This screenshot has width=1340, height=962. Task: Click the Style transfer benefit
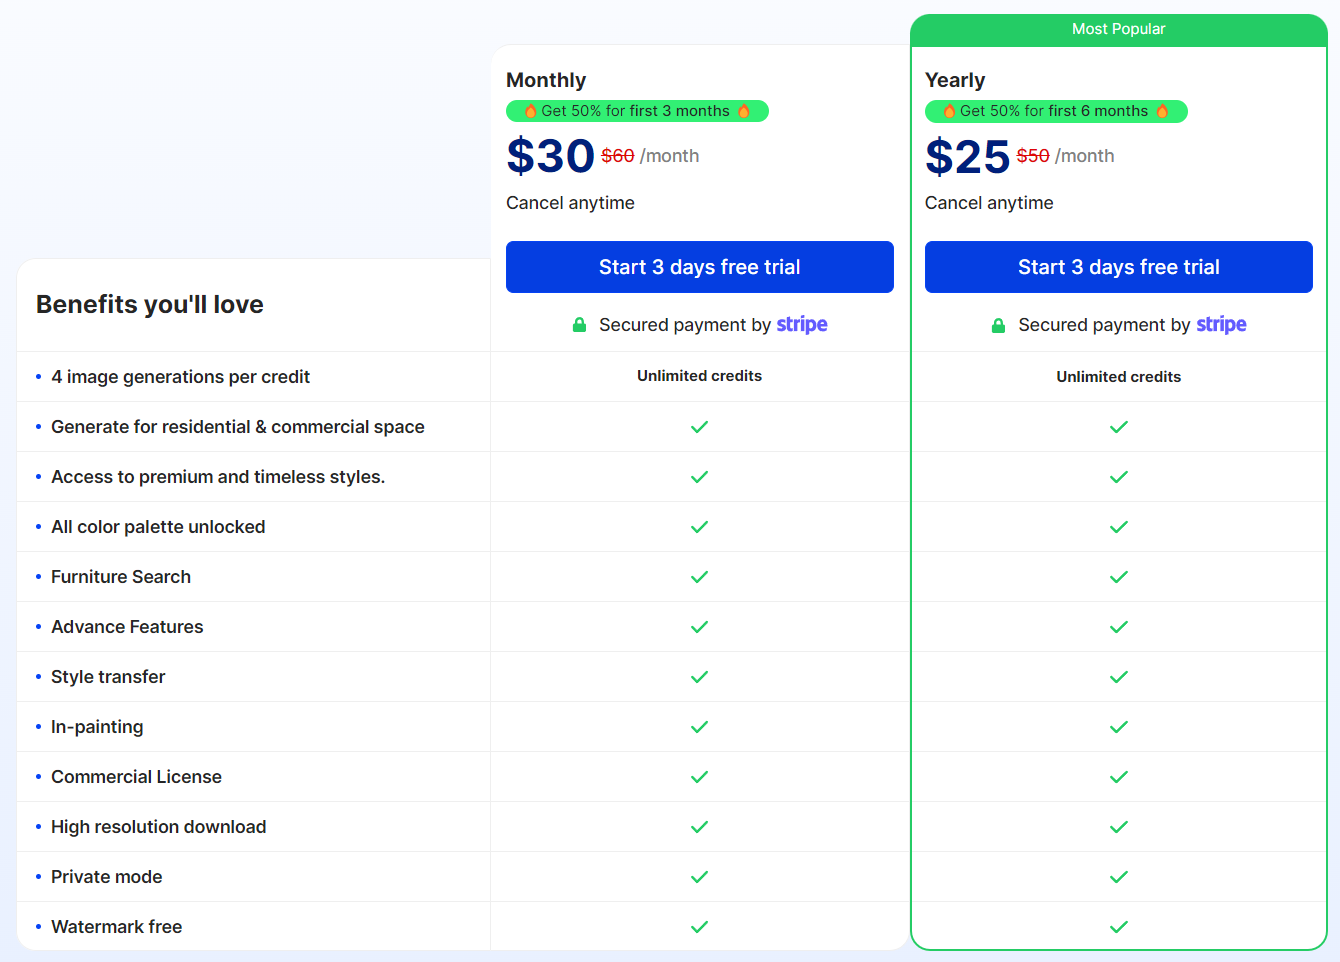click(x=108, y=677)
